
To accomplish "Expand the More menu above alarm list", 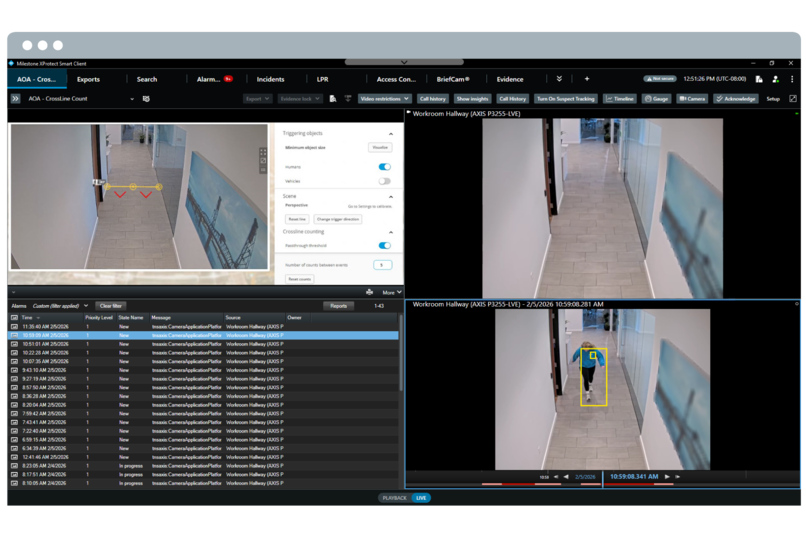I will point(390,292).
